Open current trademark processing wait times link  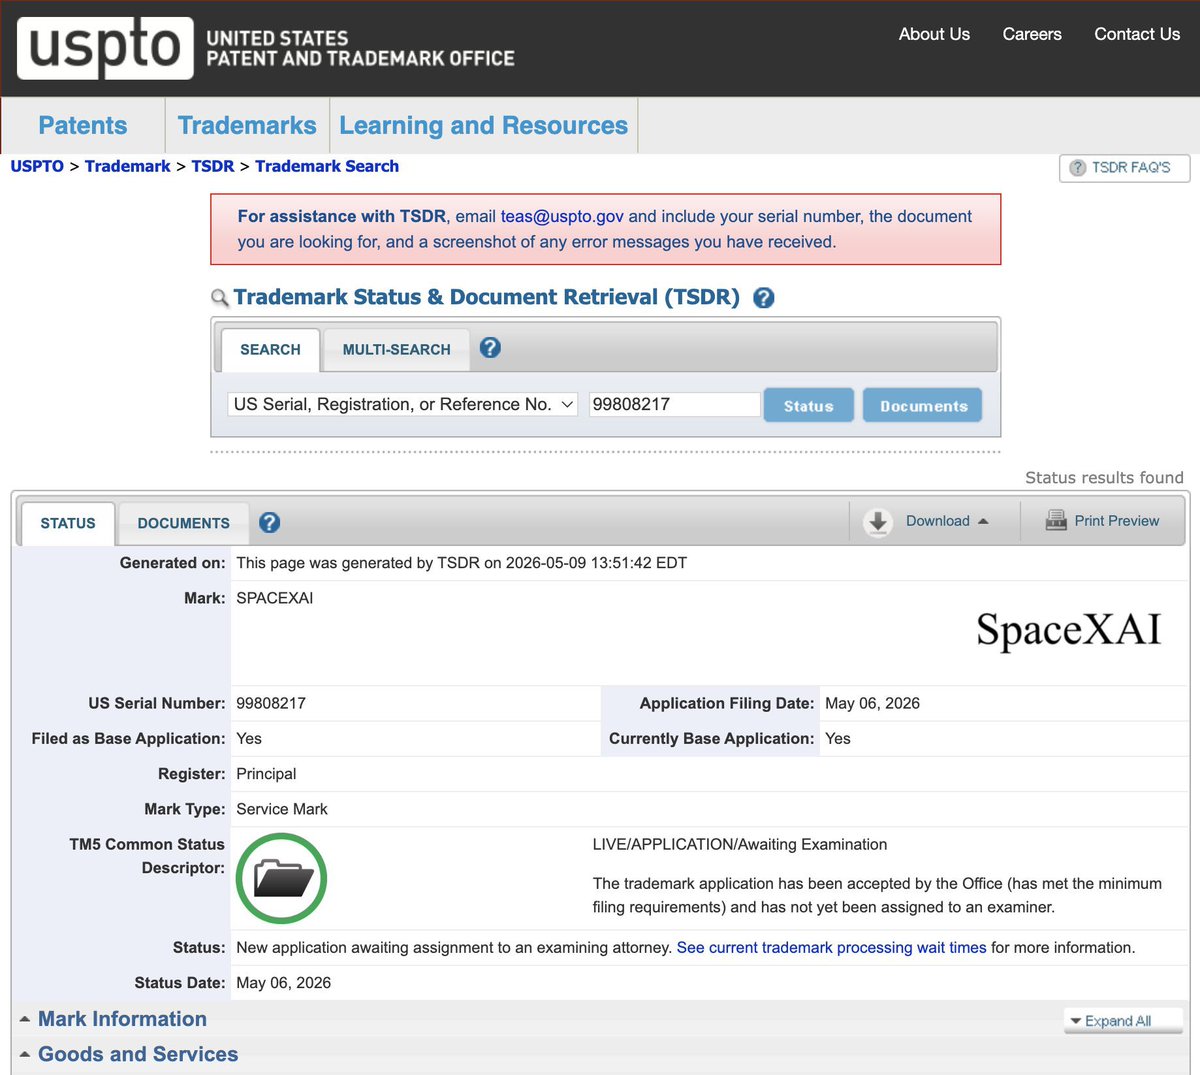point(832,947)
